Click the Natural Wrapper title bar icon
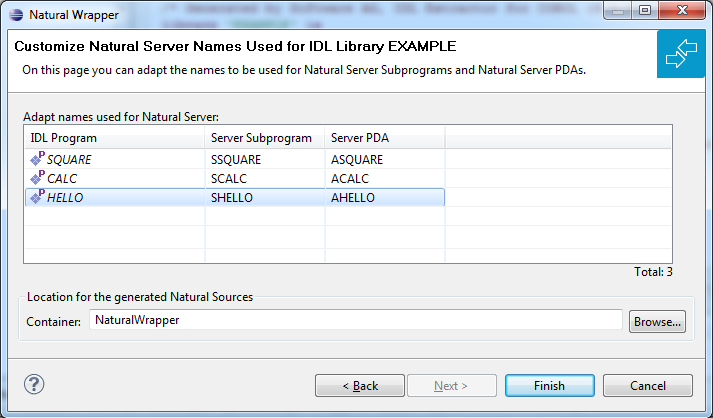The image size is (713, 418). 16,15
